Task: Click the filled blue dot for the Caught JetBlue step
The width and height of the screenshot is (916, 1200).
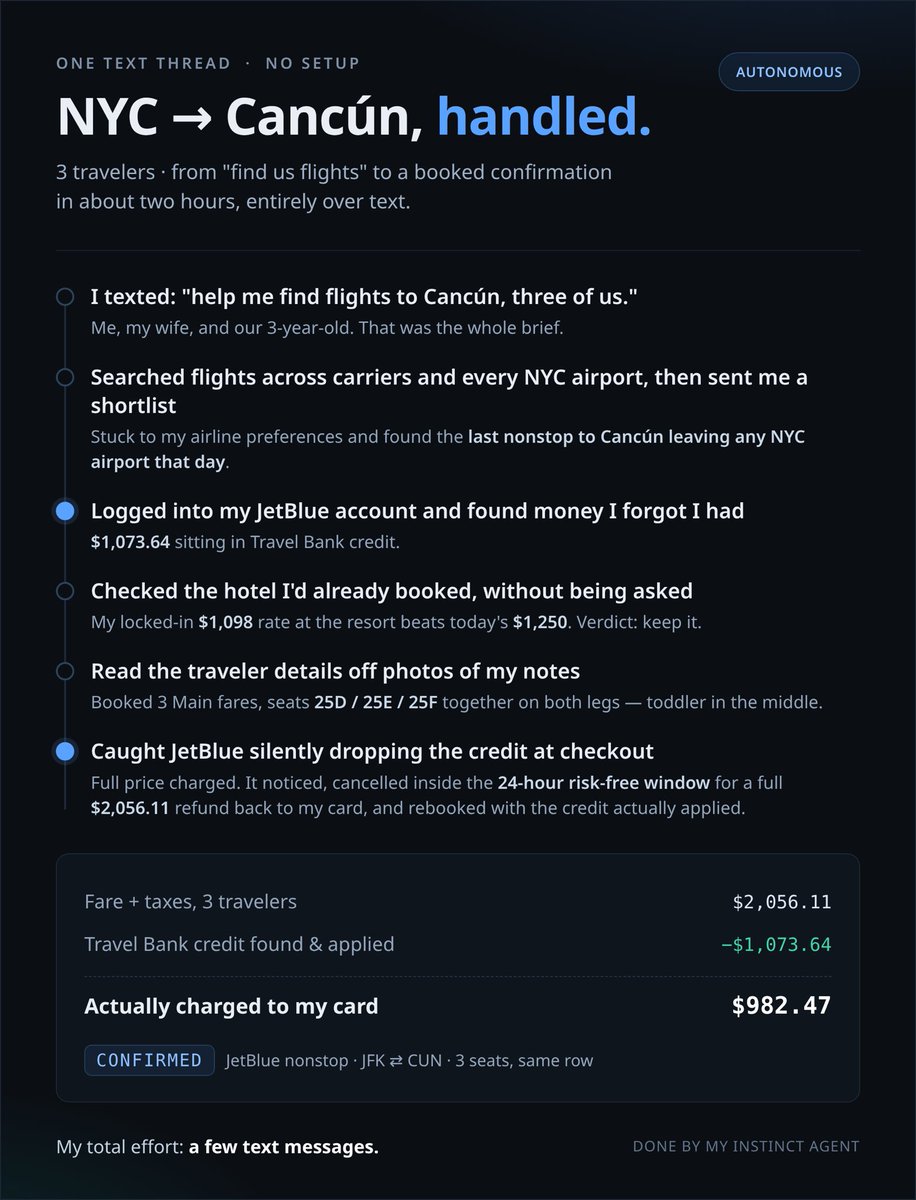Action: pyautogui.click(x=65, y=751)
